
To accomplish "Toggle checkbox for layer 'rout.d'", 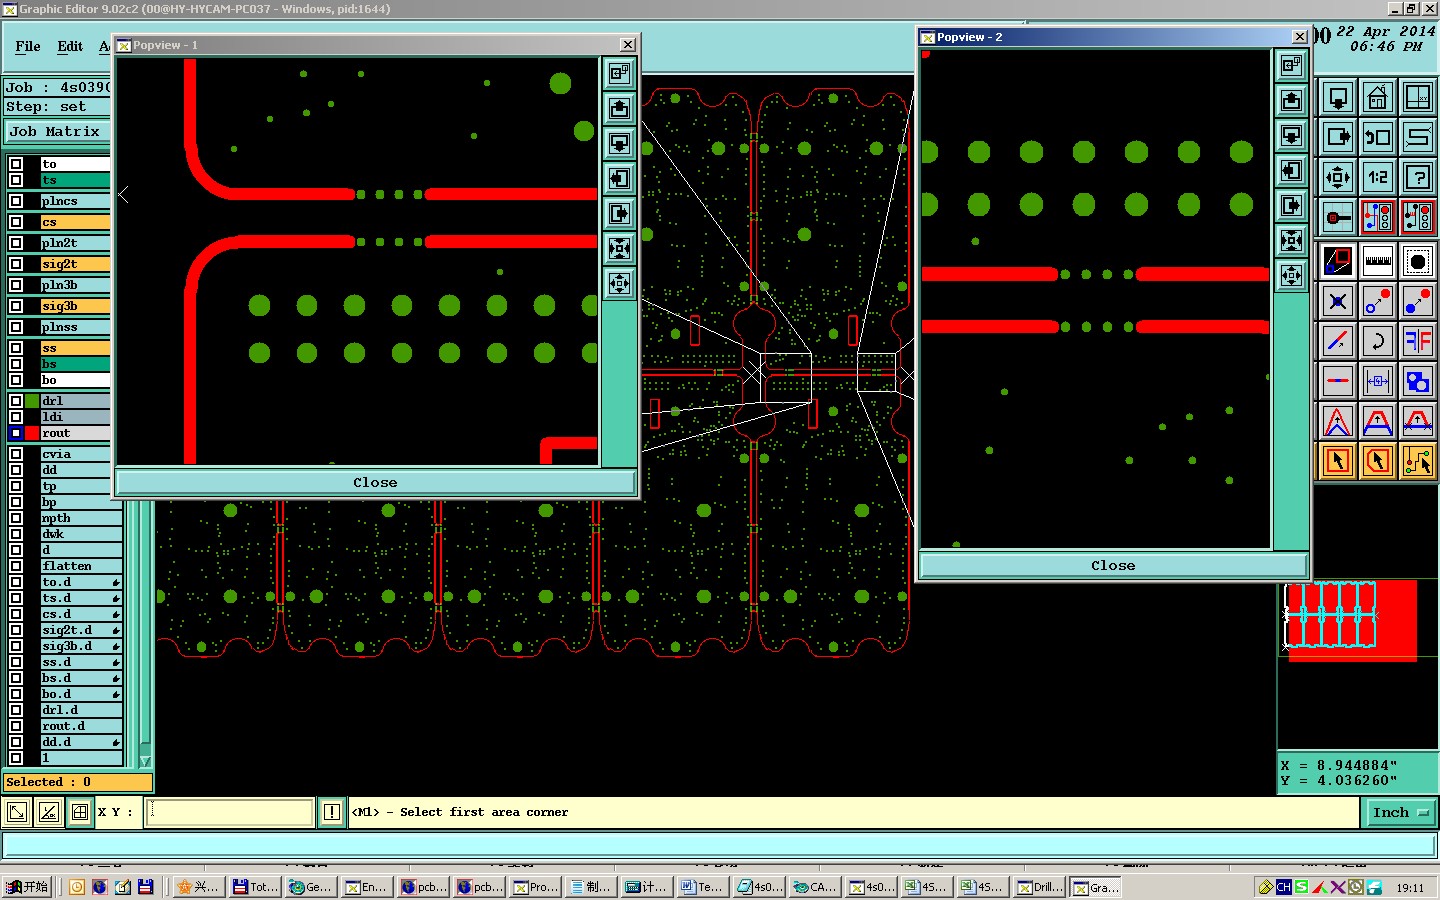I will tap(16, 726).
